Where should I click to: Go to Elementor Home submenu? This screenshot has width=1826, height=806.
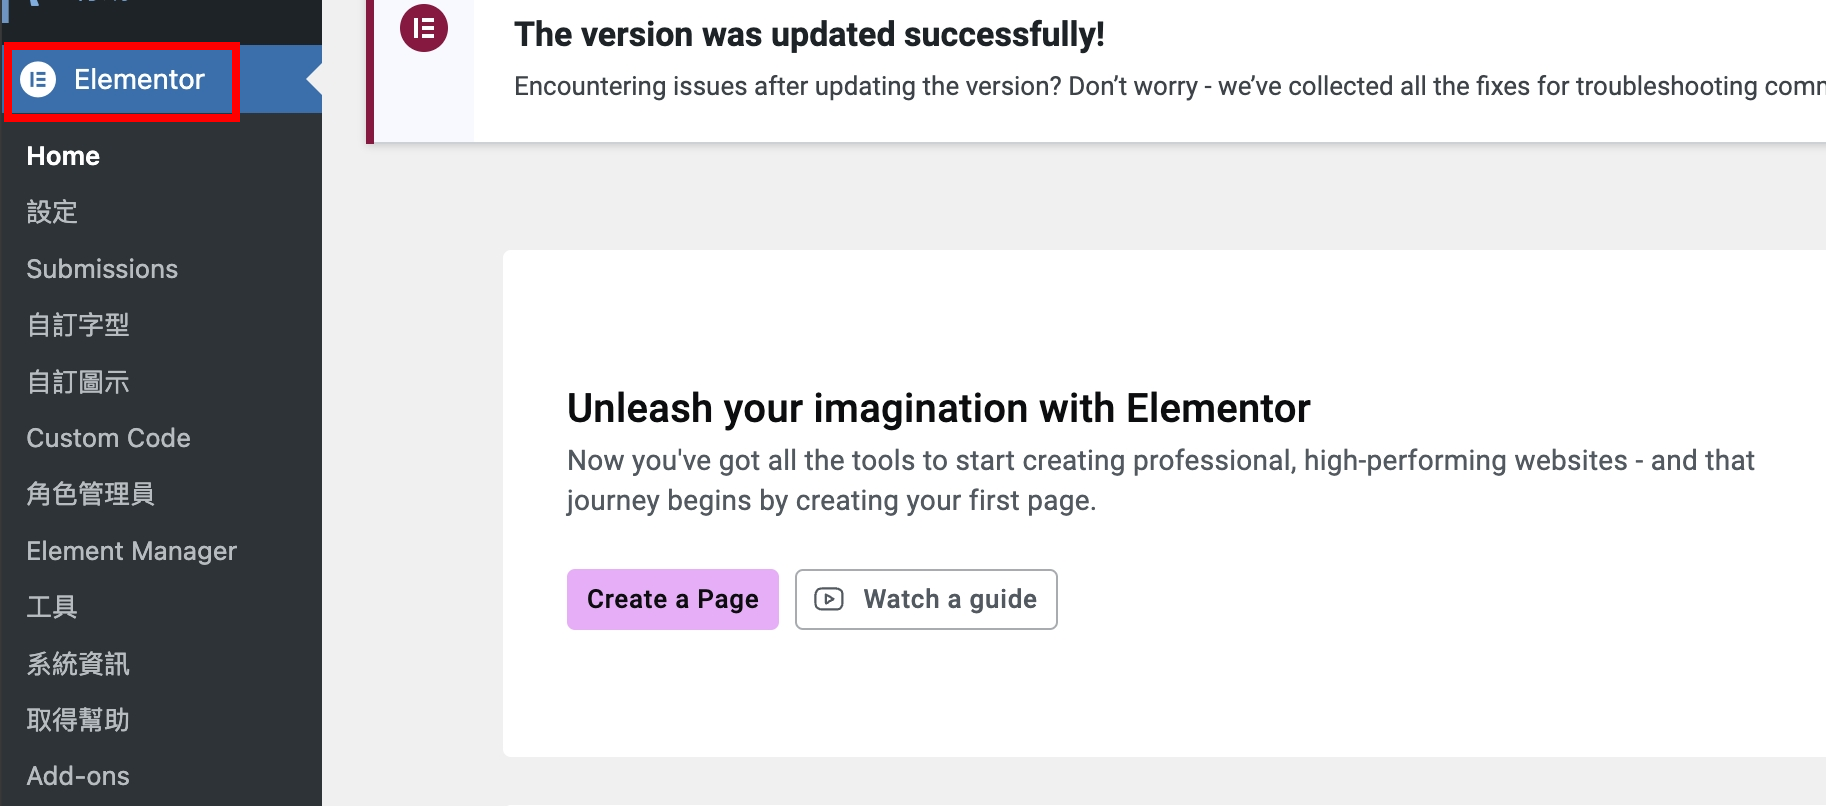[x=63, y=156]
